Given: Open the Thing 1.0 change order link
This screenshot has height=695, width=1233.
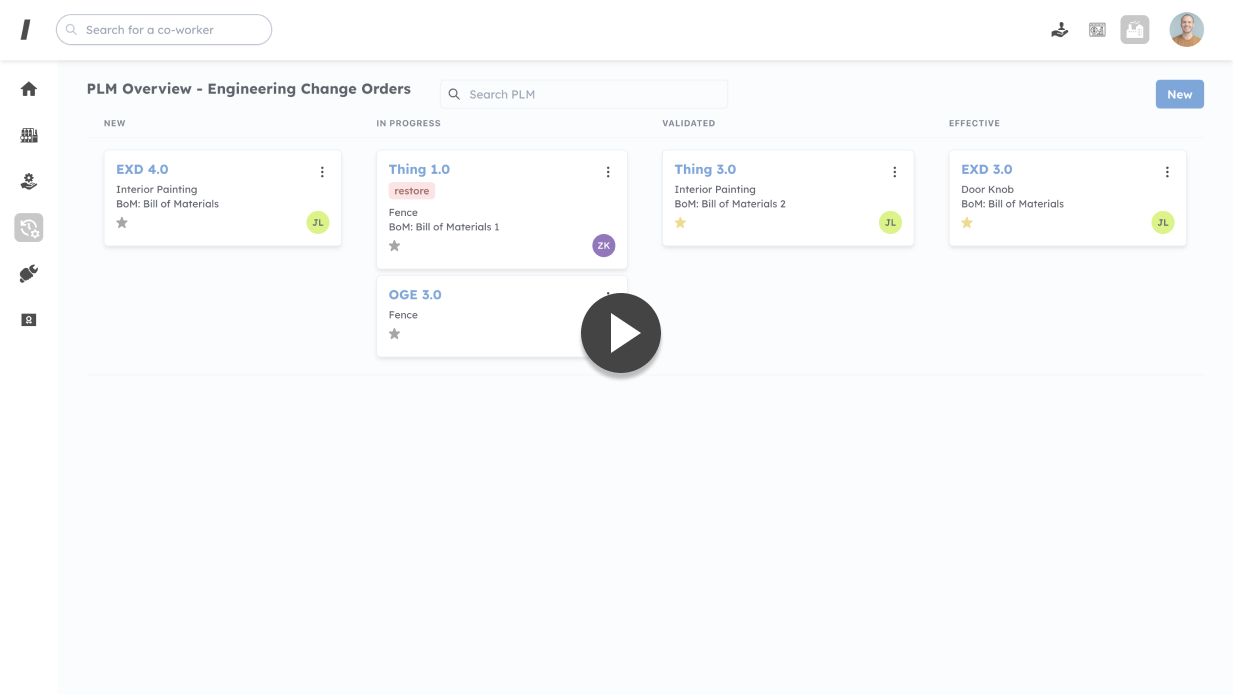Looking at the screenshot, I should pos(419,170).
